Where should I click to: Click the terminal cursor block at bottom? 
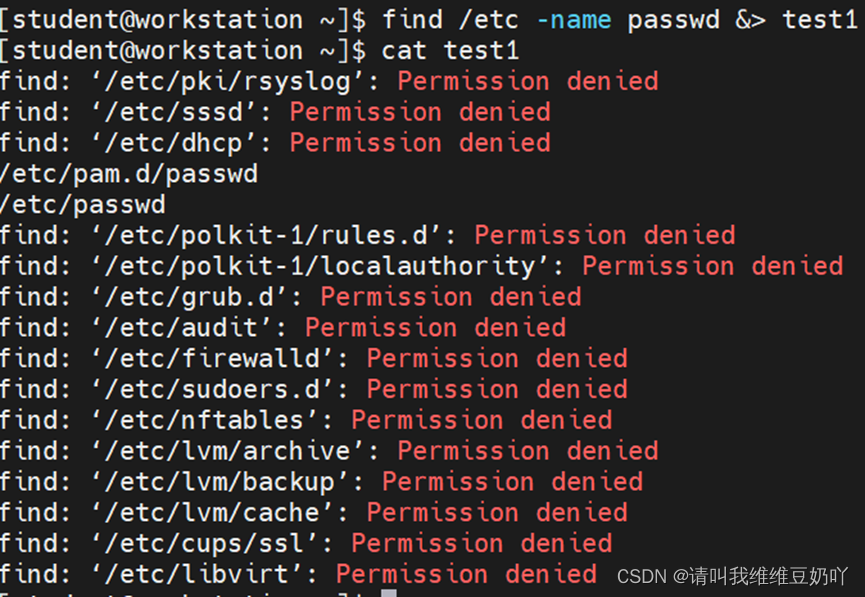tap(389, 593)
